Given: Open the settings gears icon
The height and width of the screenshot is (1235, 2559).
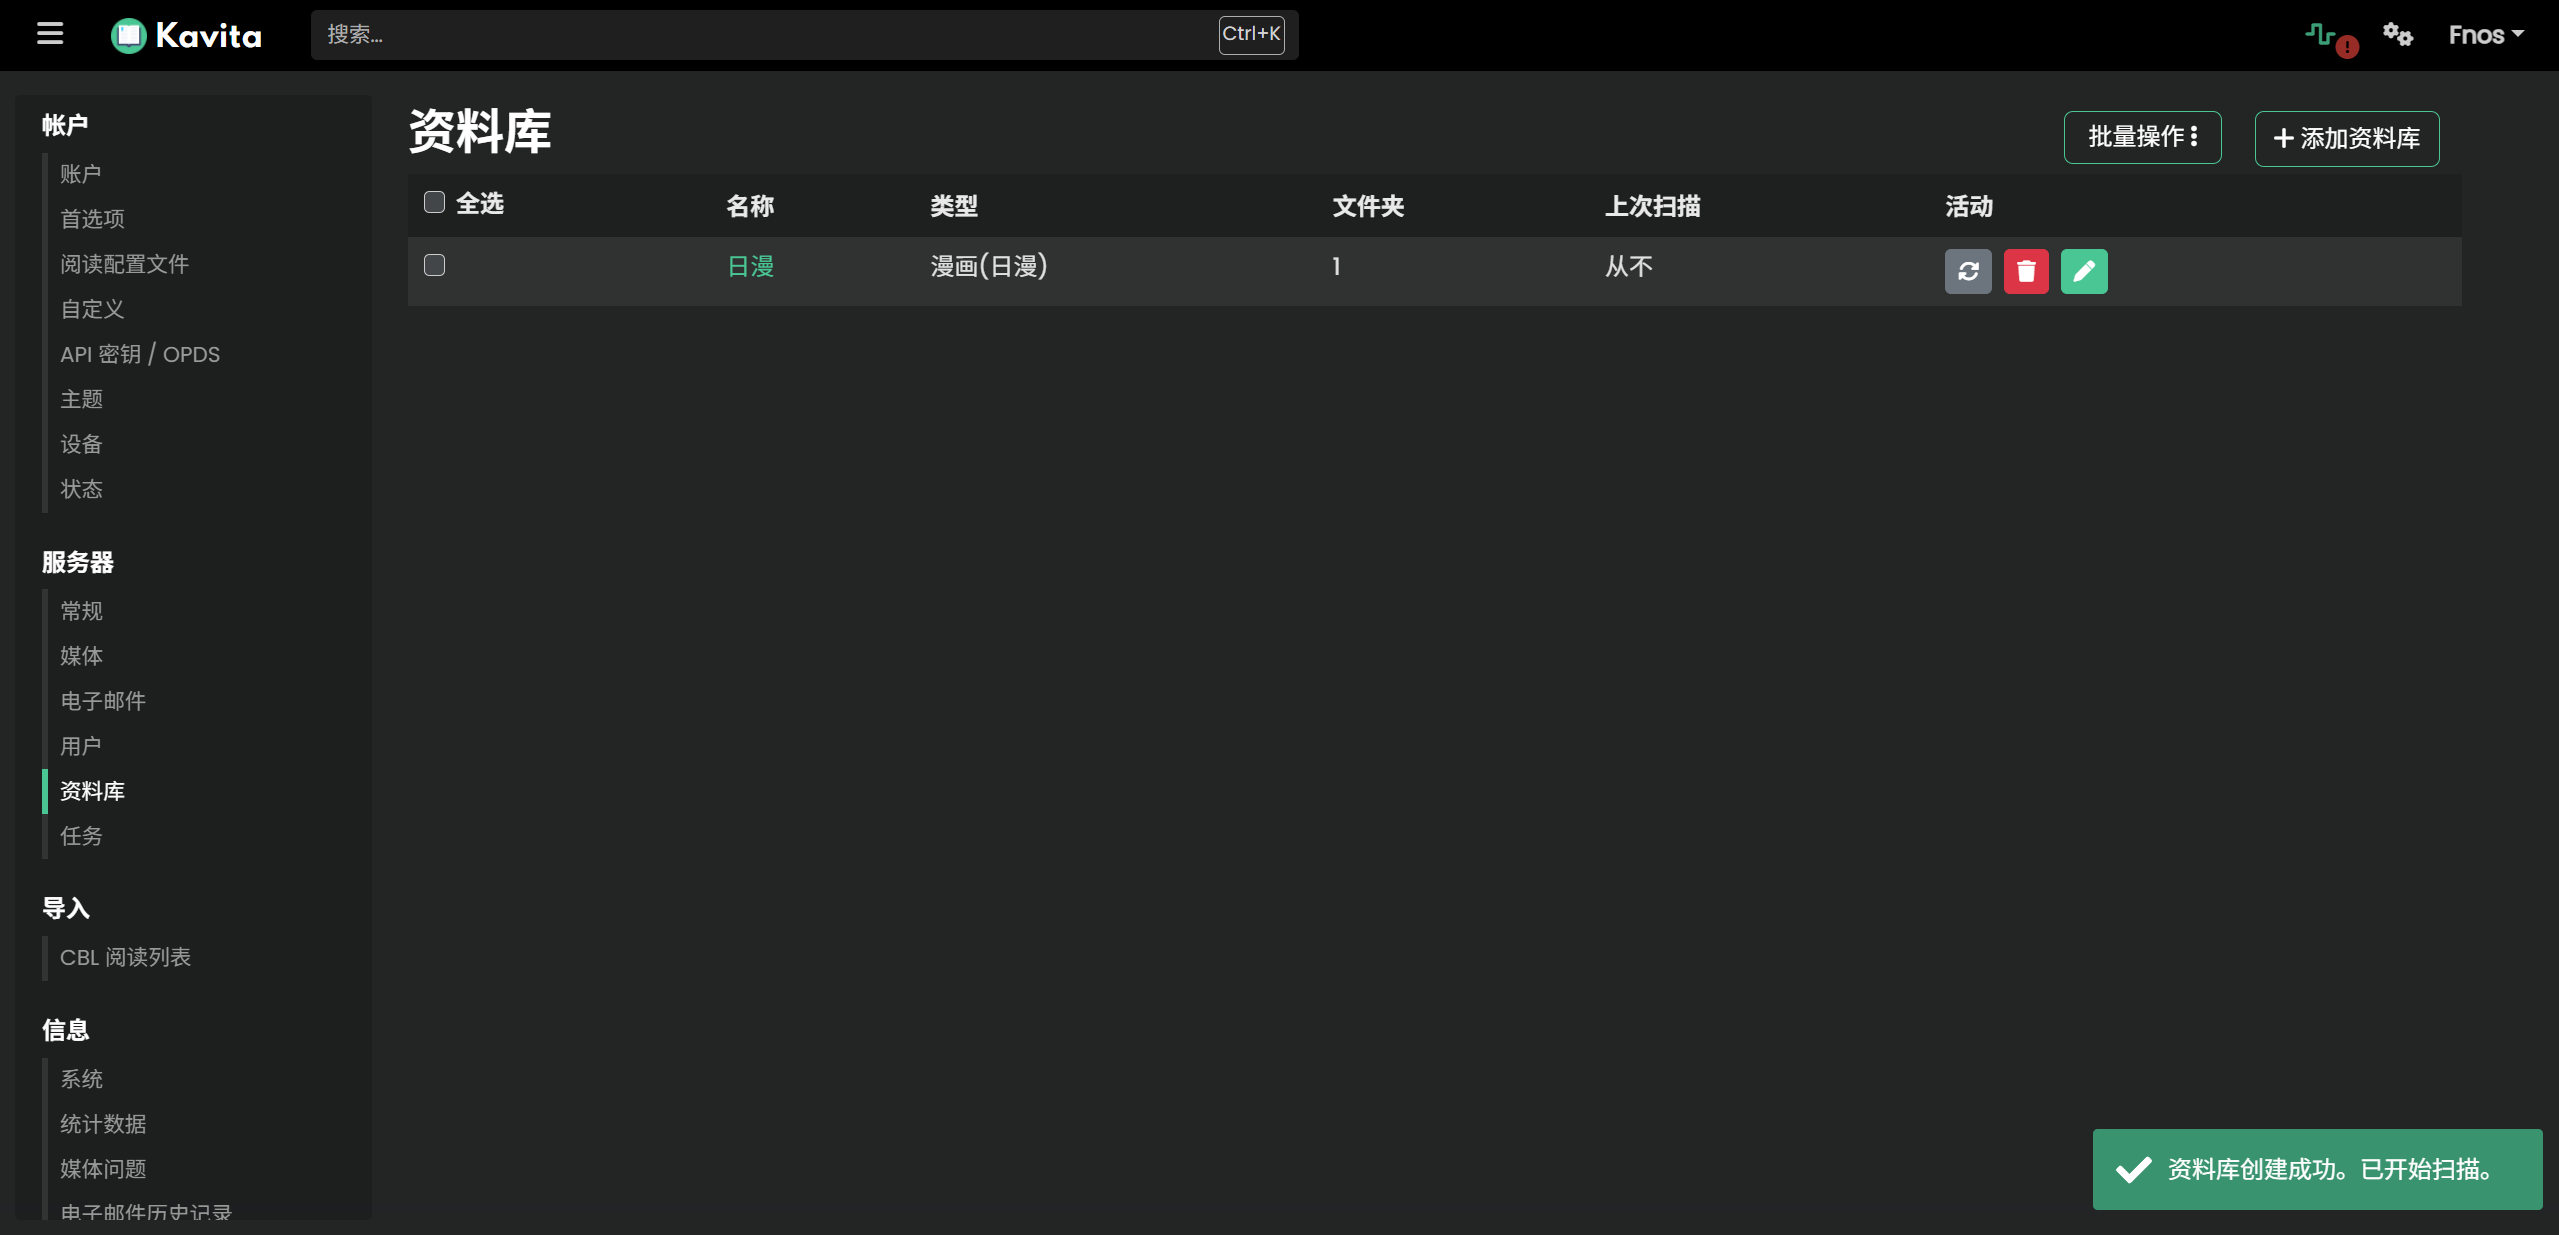Looking at the screenshot, I should pos(2397,35).
